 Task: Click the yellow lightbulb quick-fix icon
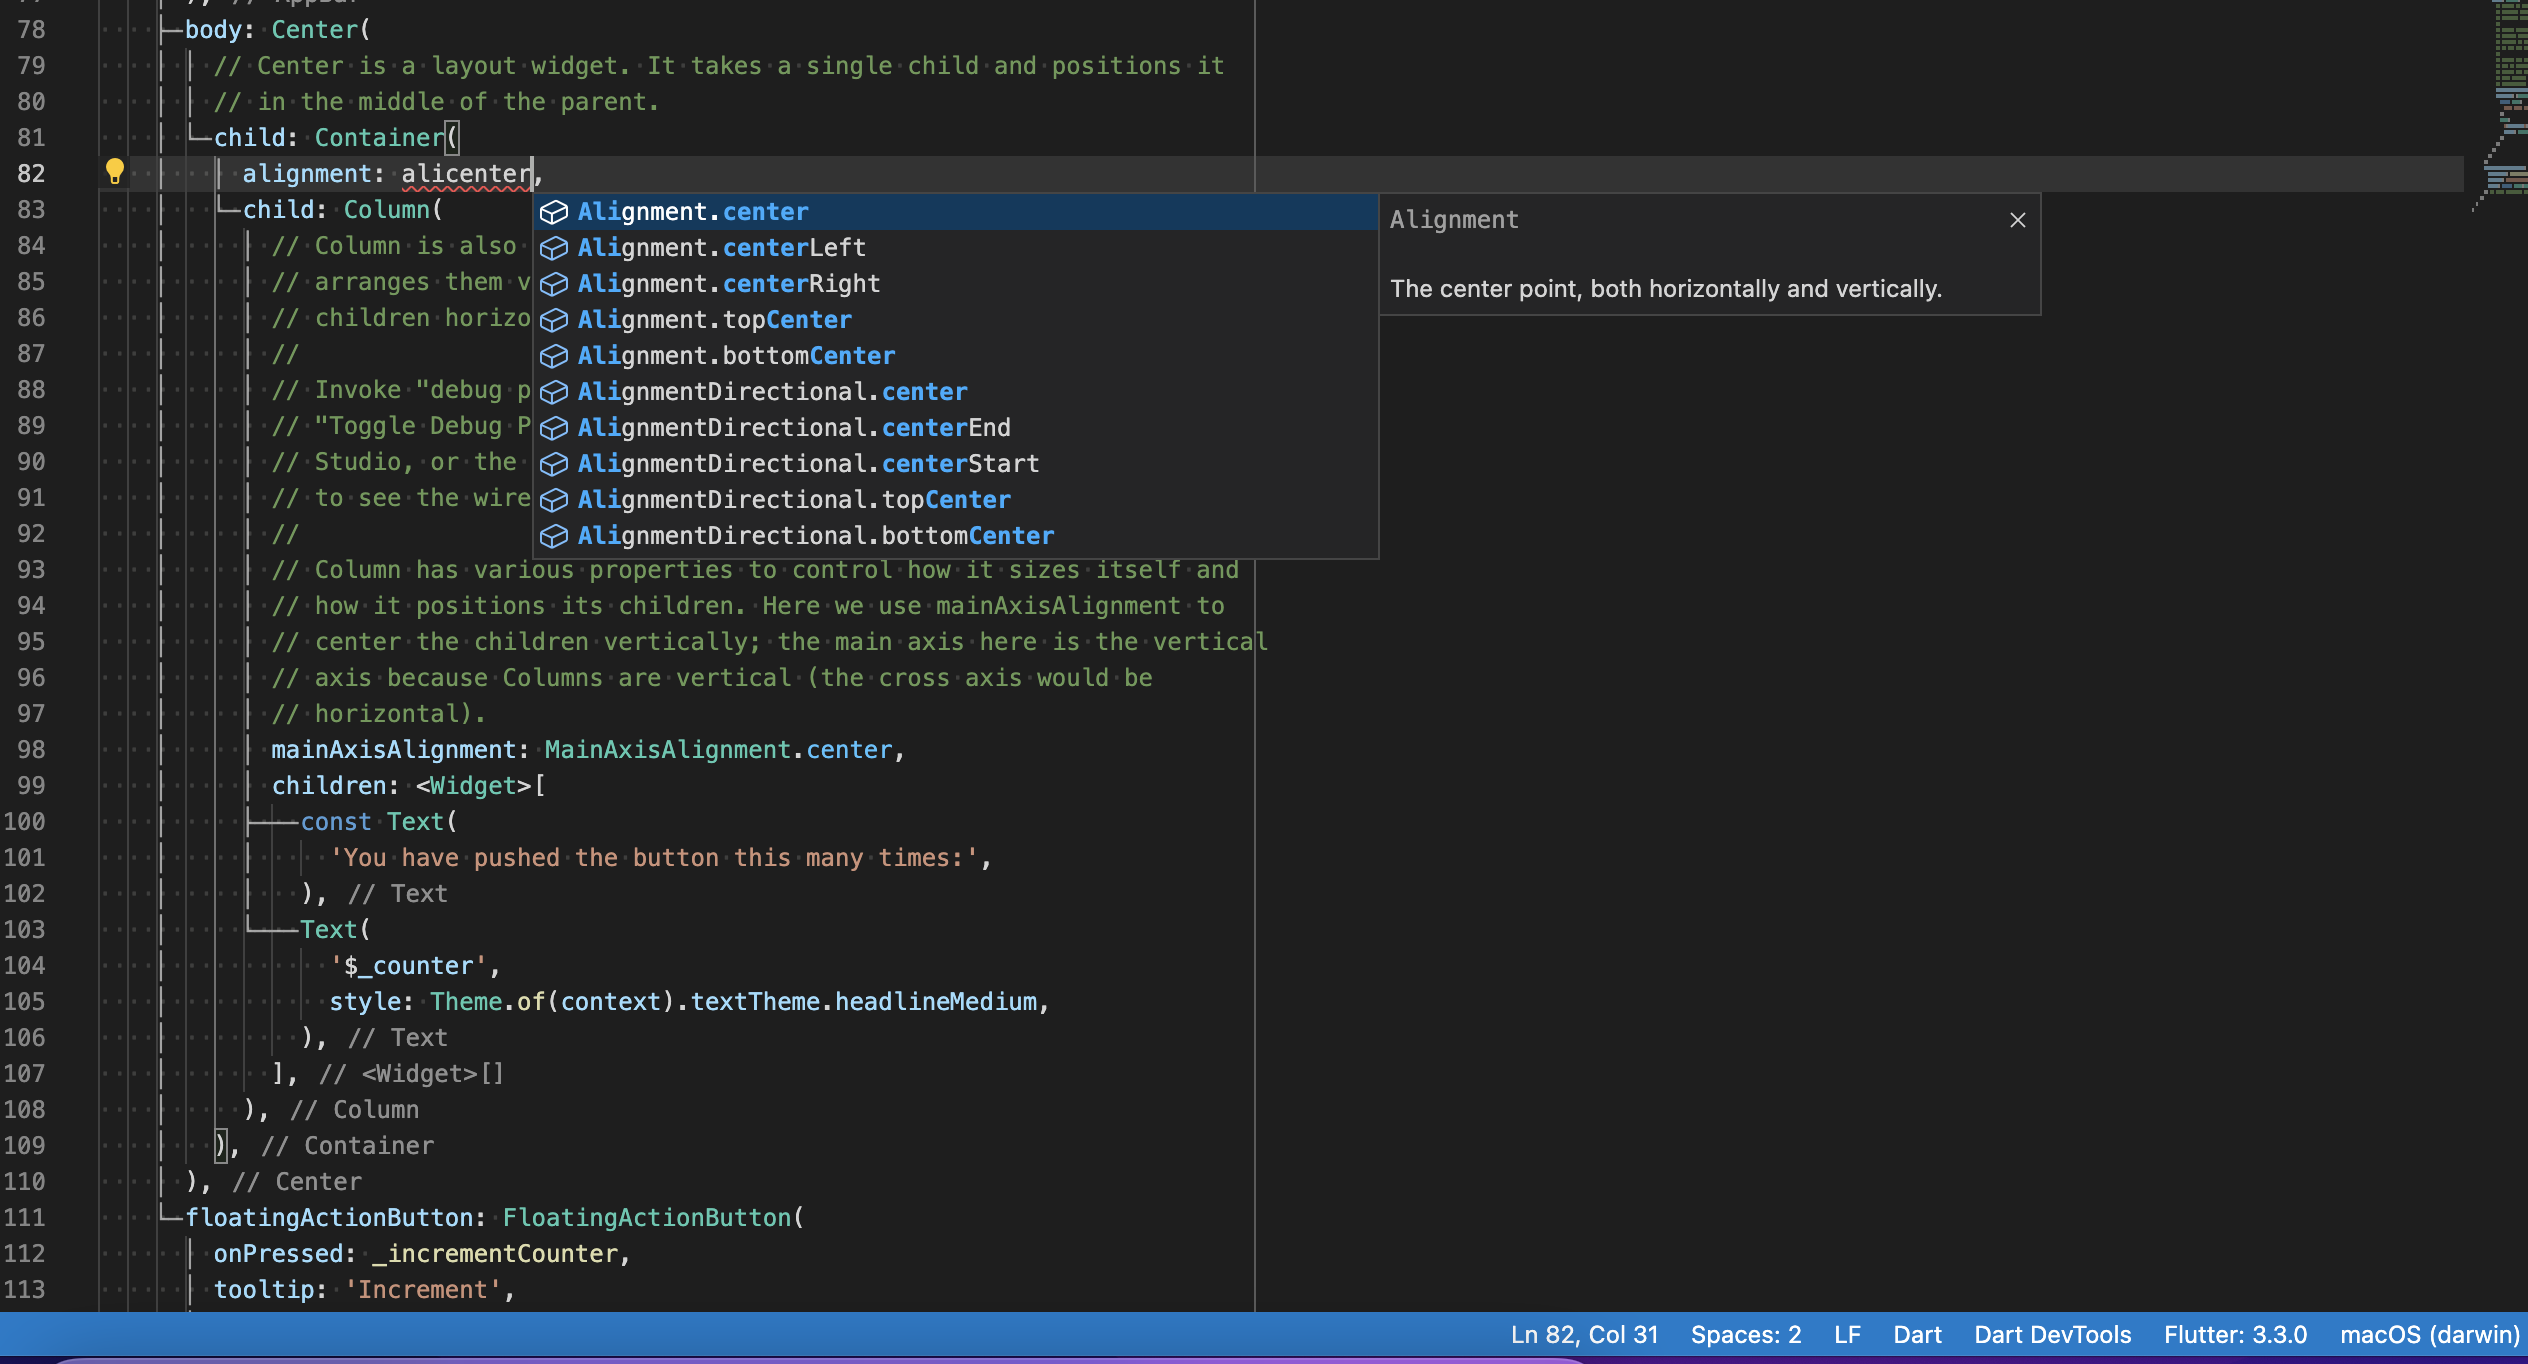[115, 171]
